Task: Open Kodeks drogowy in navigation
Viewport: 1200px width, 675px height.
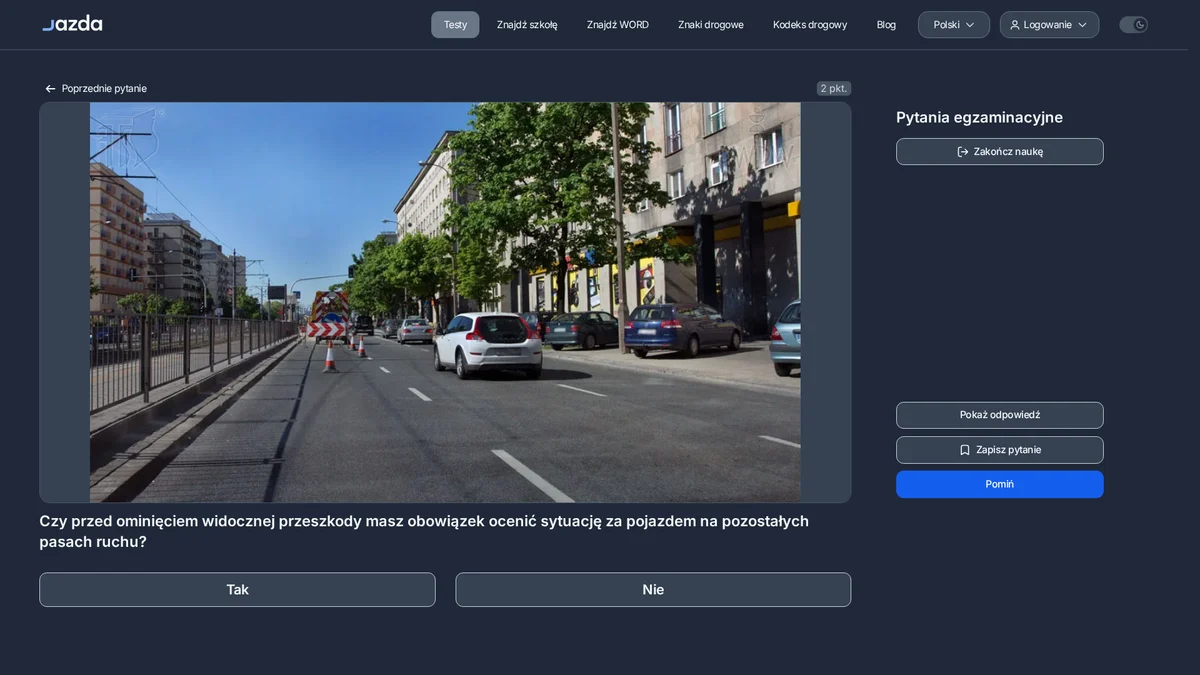Action: pyautogui.click(x=810, y=25)
